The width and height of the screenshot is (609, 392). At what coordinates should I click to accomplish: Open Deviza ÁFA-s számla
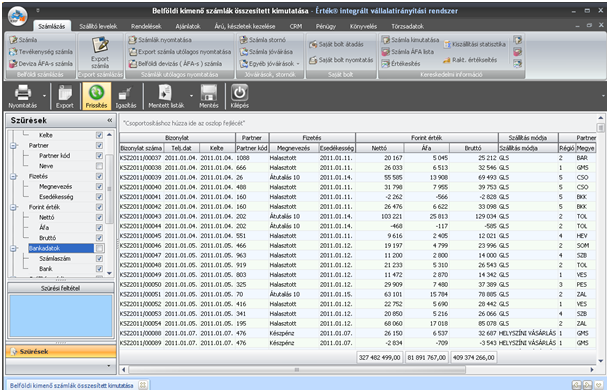point(40,64)
